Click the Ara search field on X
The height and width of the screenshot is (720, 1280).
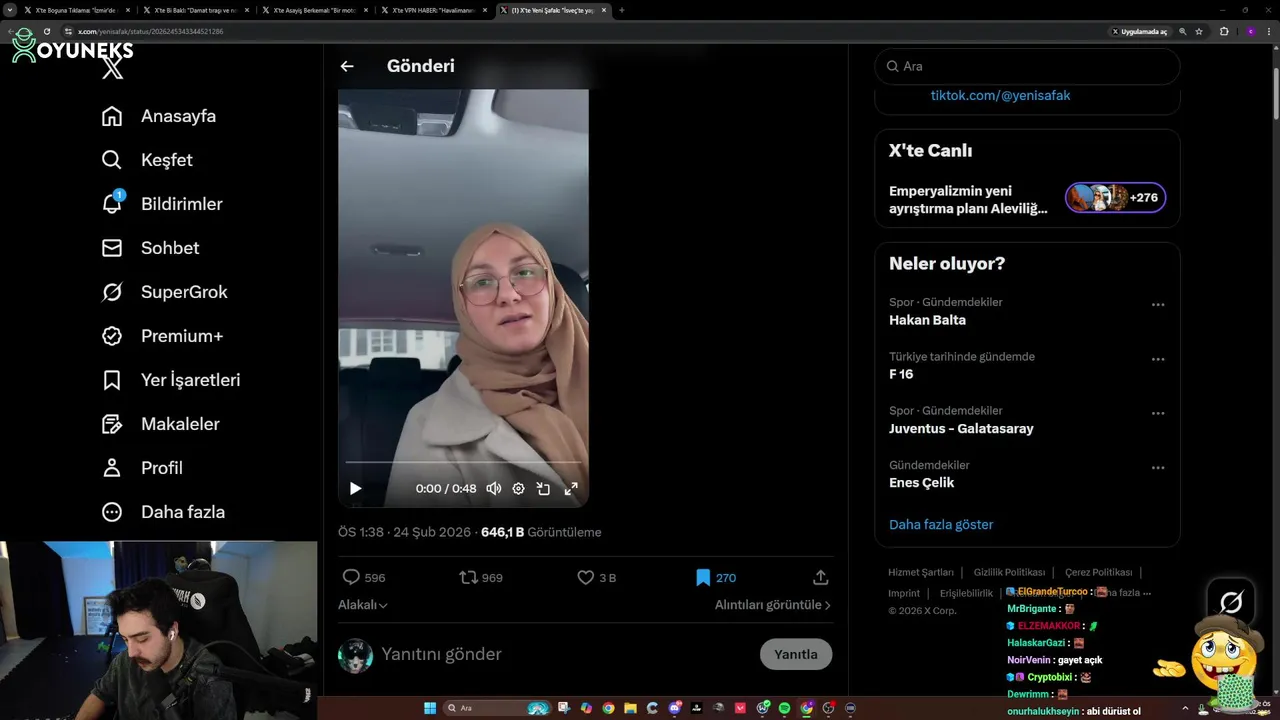[x=1027, y=66]
